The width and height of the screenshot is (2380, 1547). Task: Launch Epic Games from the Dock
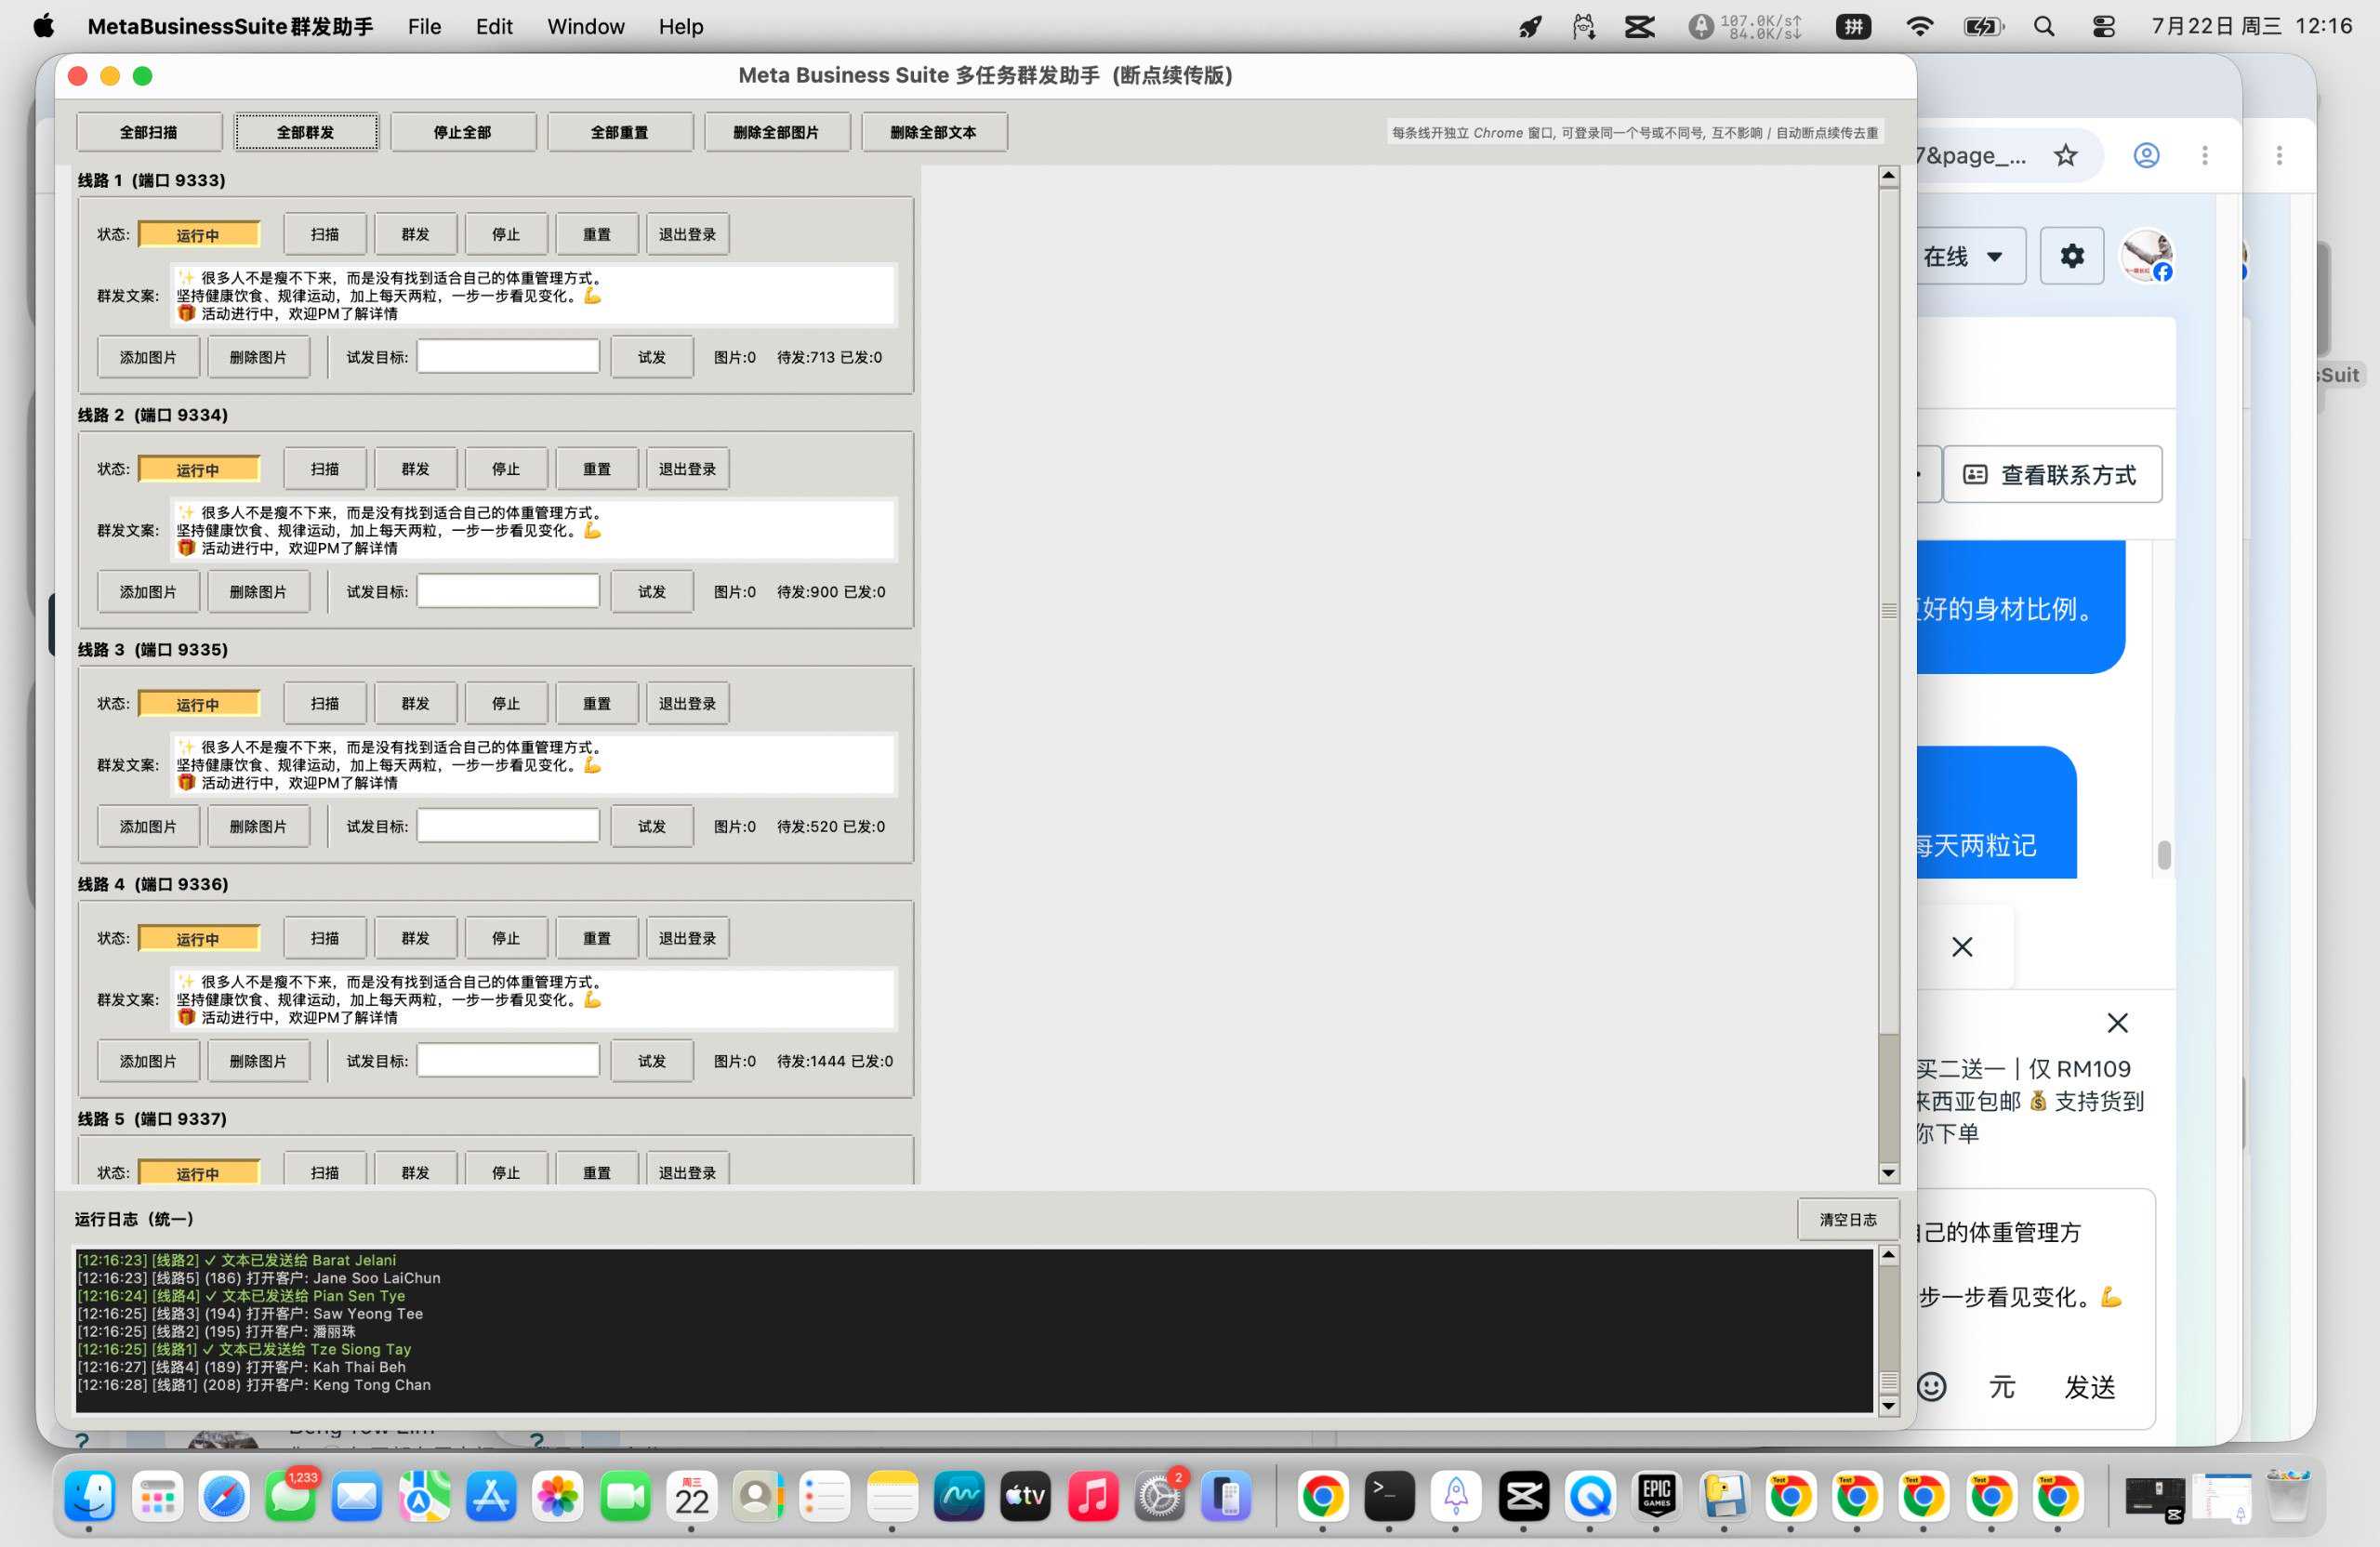tap(1657, 1496)
